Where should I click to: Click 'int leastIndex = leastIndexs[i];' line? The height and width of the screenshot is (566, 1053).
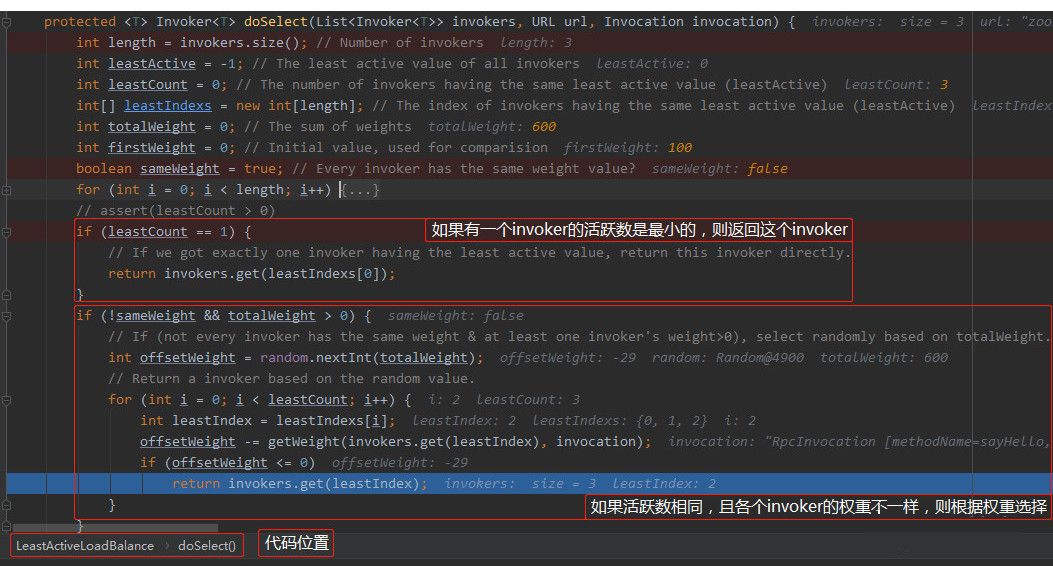click(x=268, y=421)
